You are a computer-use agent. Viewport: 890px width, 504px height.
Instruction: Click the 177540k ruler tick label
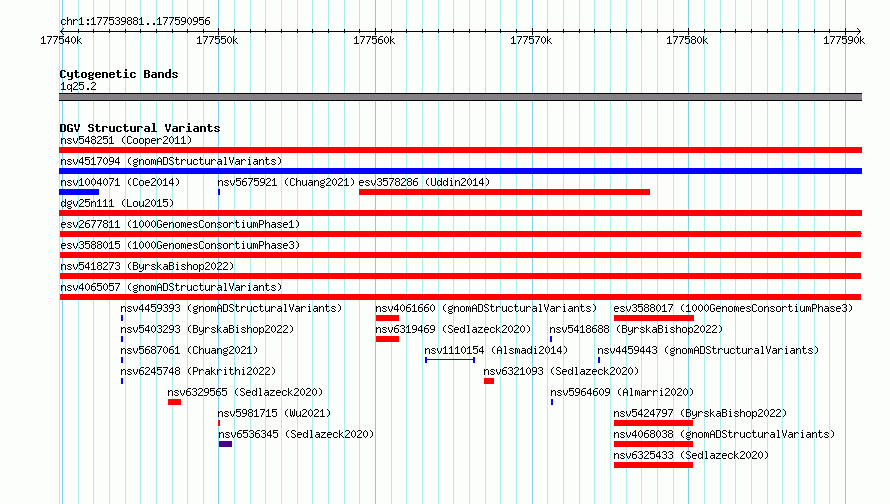pyautogui.click(x=61, y=40)
